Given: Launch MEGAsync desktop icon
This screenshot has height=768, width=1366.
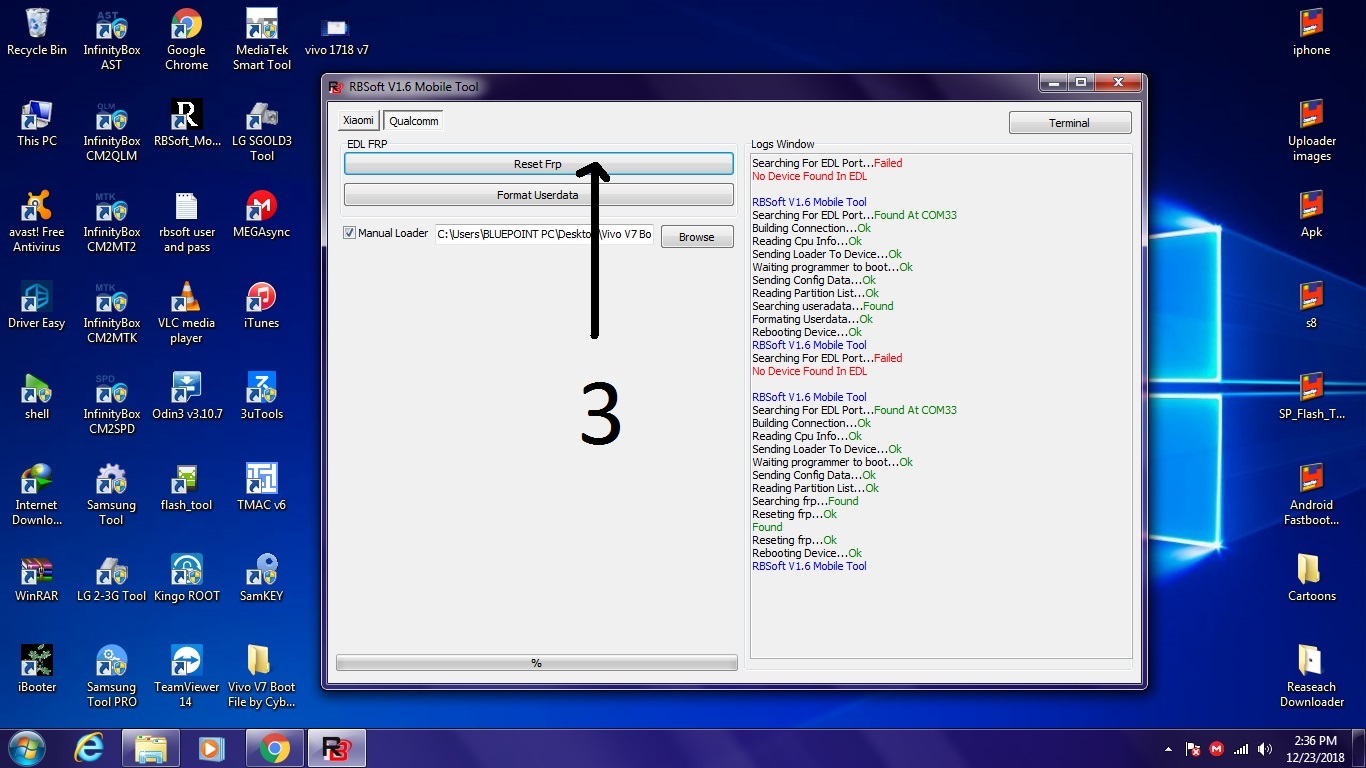Looking at the screenshot, I should pos(262,214).
